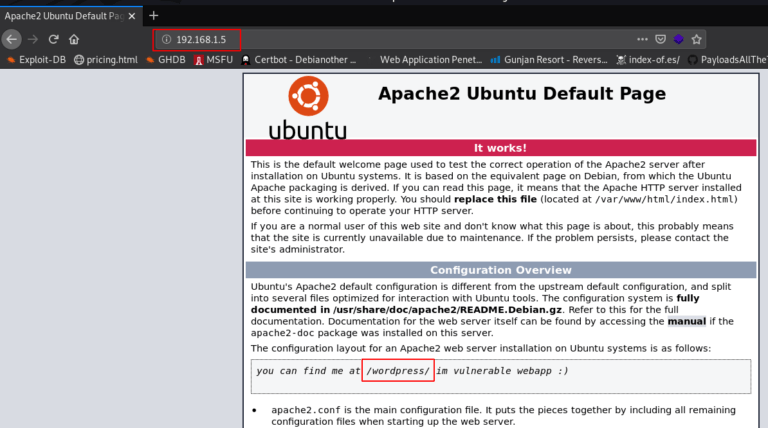Show site information for 192.168.1.5
This screenshot has height=428, width=768.
click(165, 39)
